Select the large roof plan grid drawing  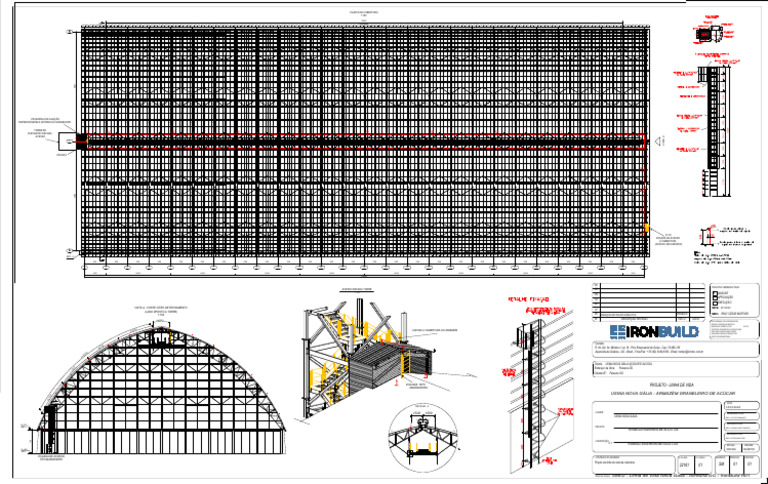point(365,142)
